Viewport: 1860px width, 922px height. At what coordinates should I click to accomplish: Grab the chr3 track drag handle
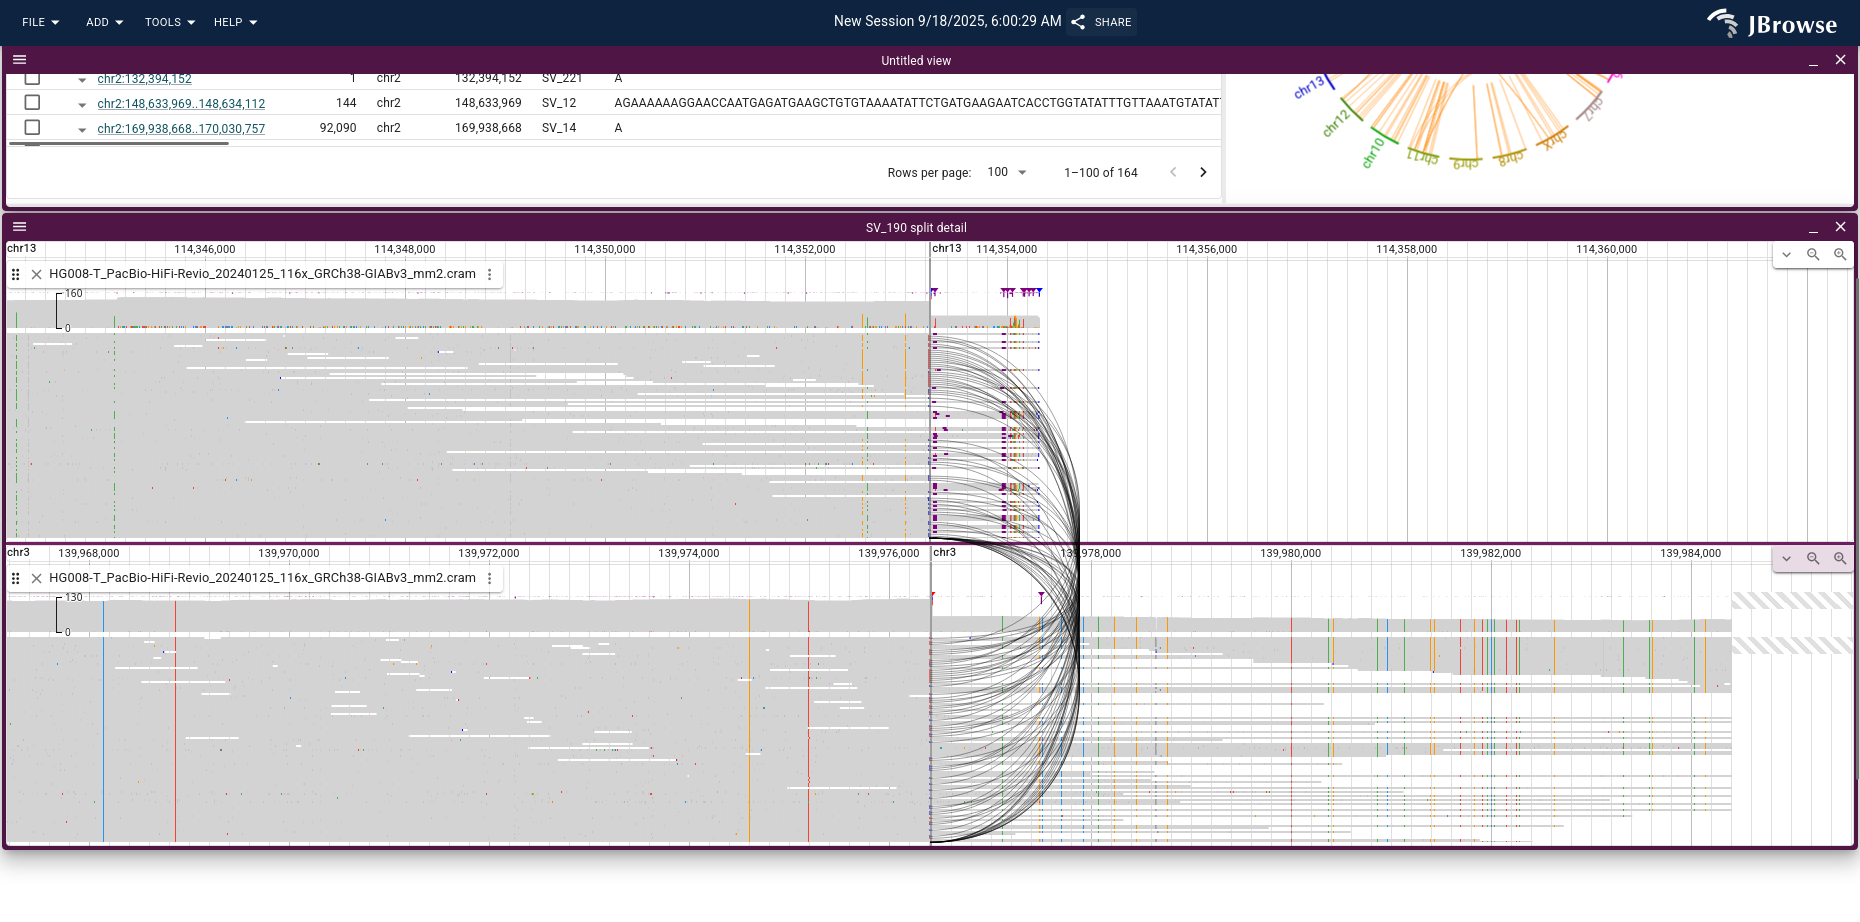(15, 578)
